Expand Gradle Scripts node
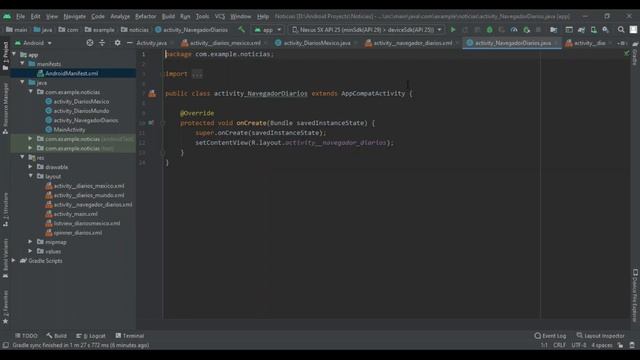This screenshot has width=640, height=360. 14,260
